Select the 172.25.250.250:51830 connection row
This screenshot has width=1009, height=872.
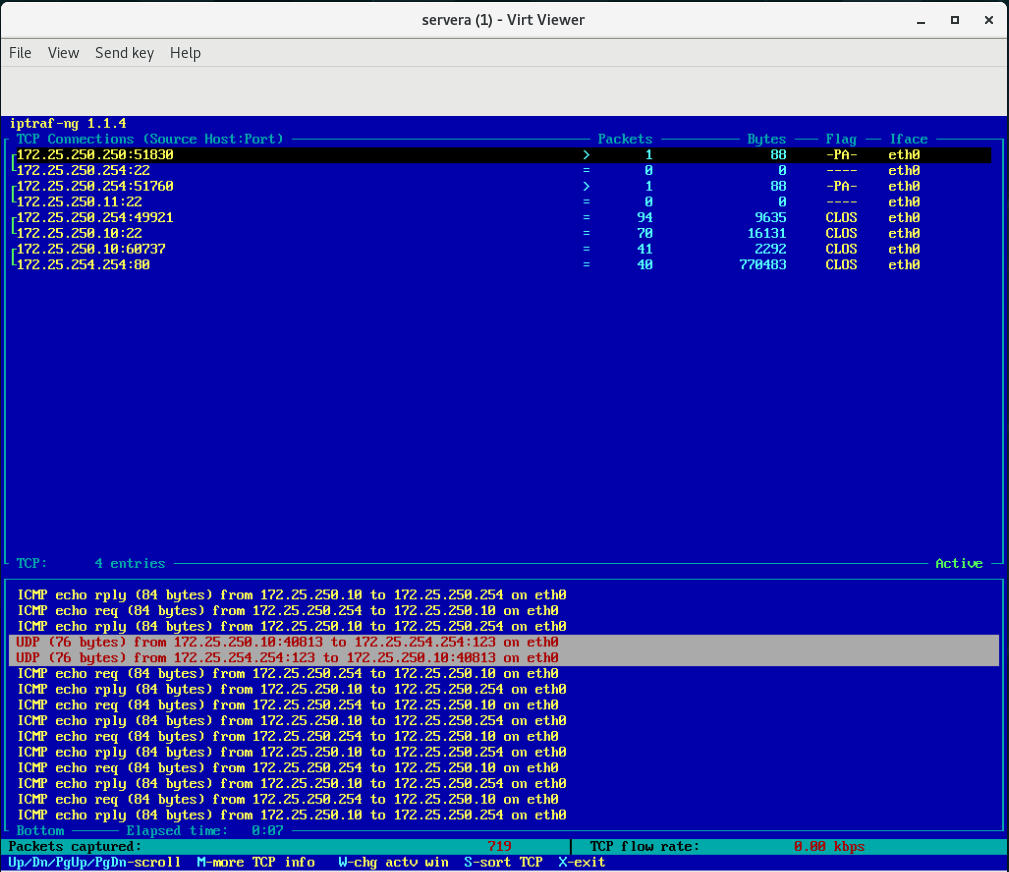[503, 155]
